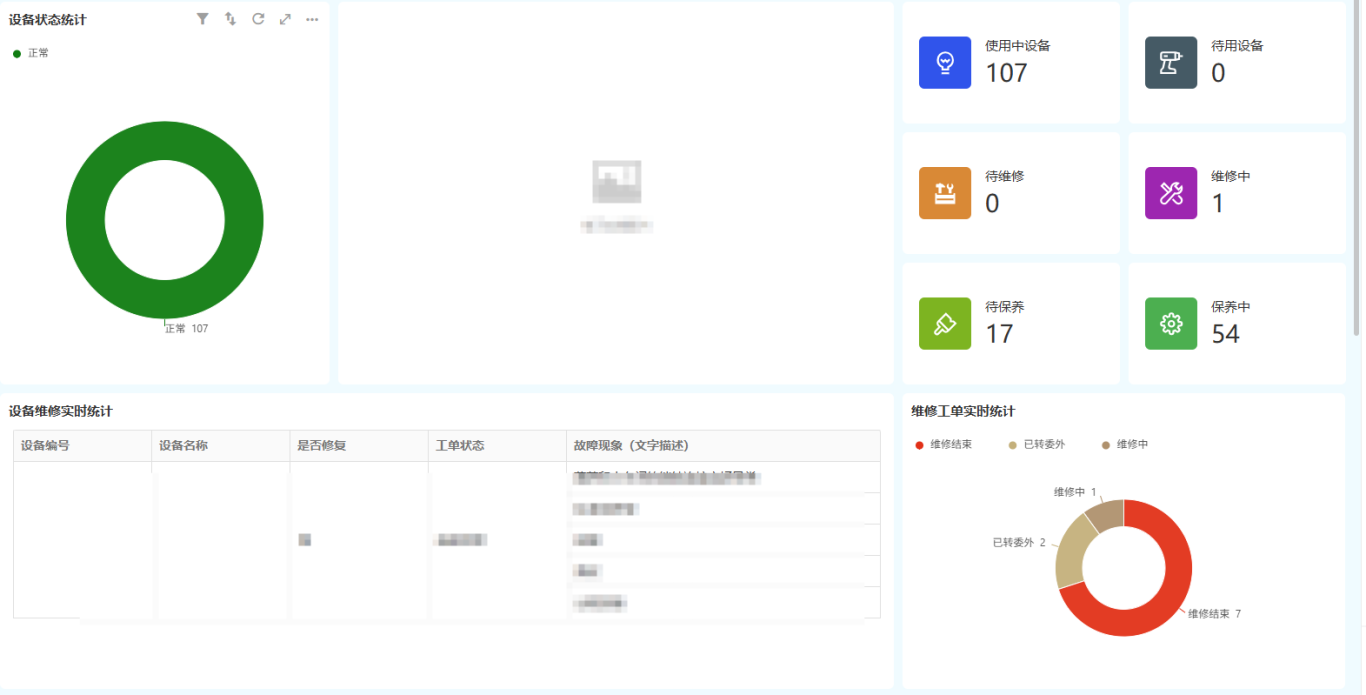Click the green 待保养 brush icon
Viewport: 1366px width, 695px height.
click(x=944, y=324)
